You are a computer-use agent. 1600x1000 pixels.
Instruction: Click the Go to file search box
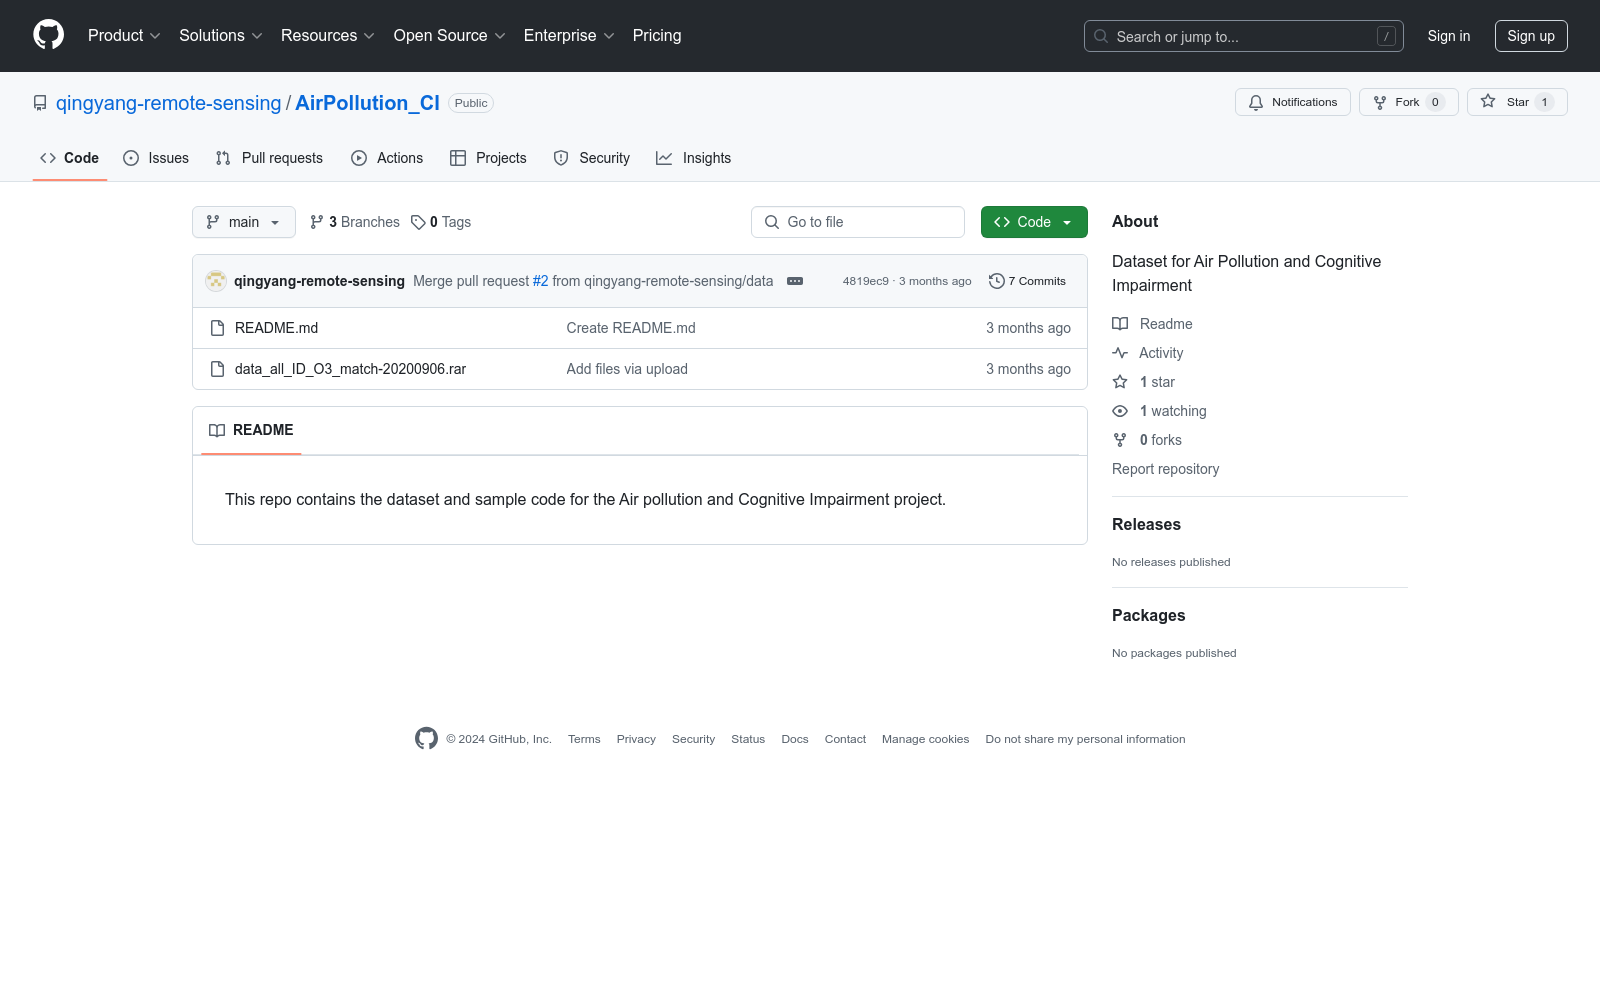point(858,222)
